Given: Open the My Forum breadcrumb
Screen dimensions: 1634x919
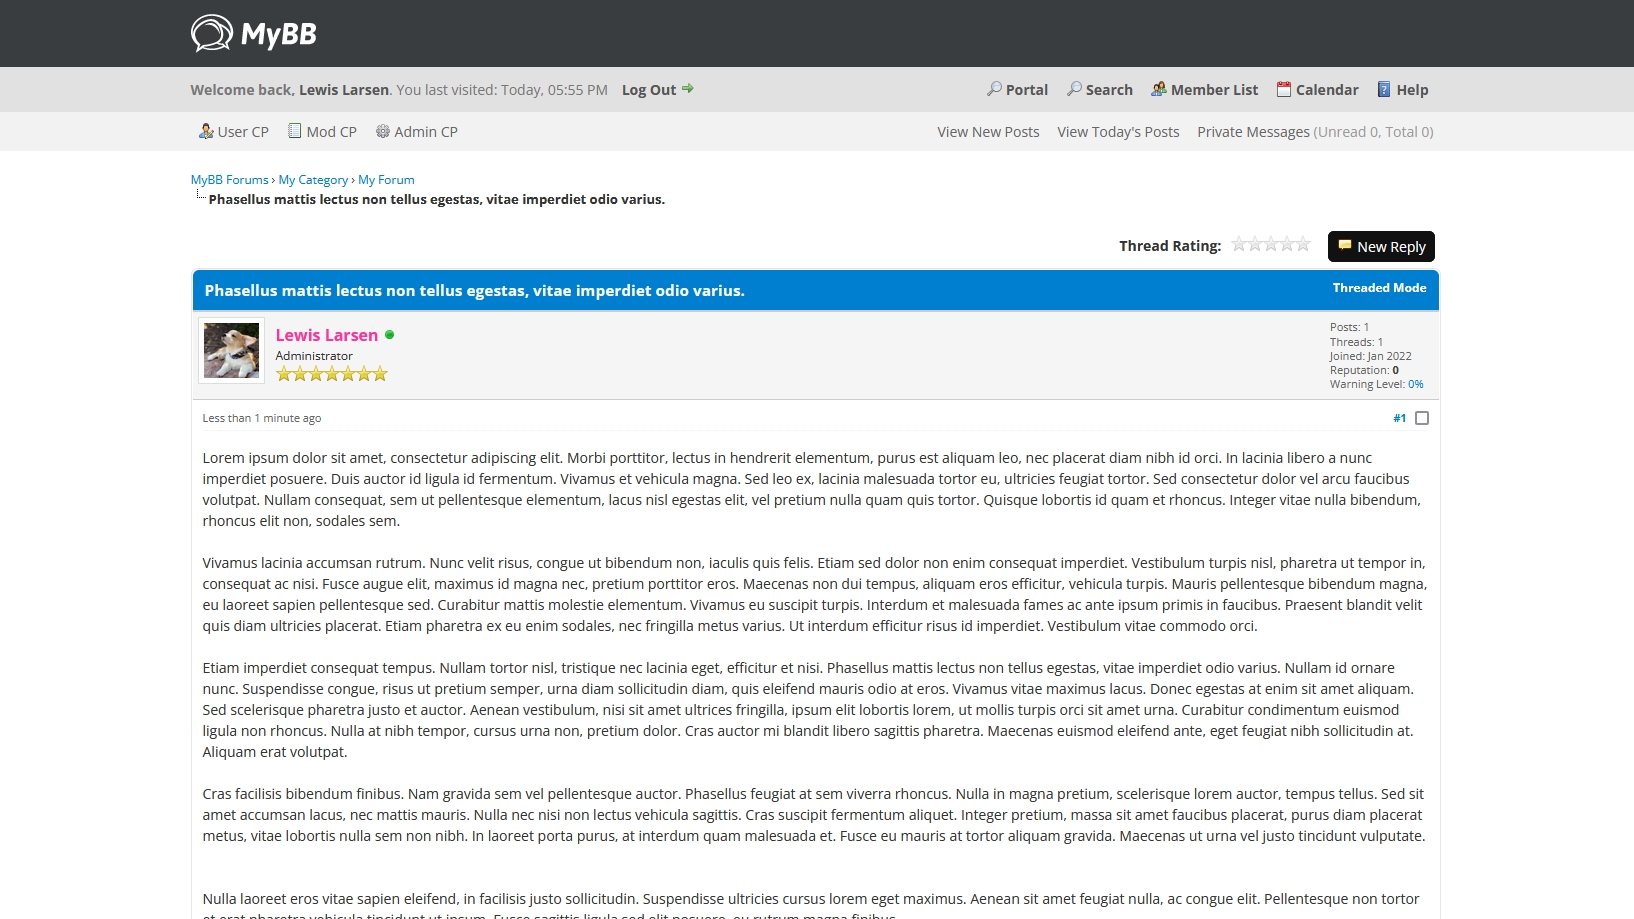Looking at the screenshot, I should 386,180.
